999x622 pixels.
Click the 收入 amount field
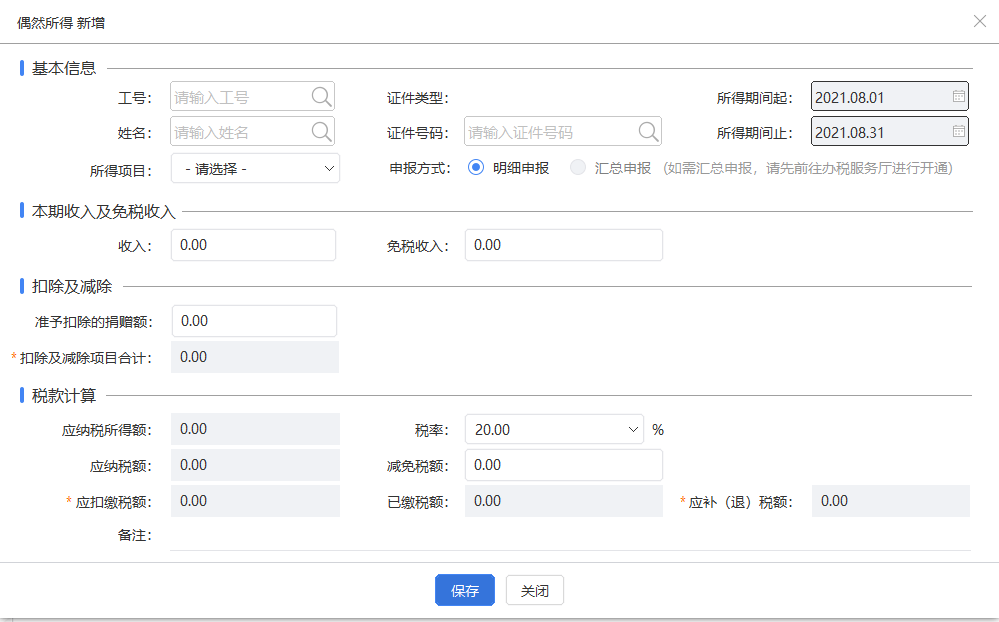click(x=254, y=245)
